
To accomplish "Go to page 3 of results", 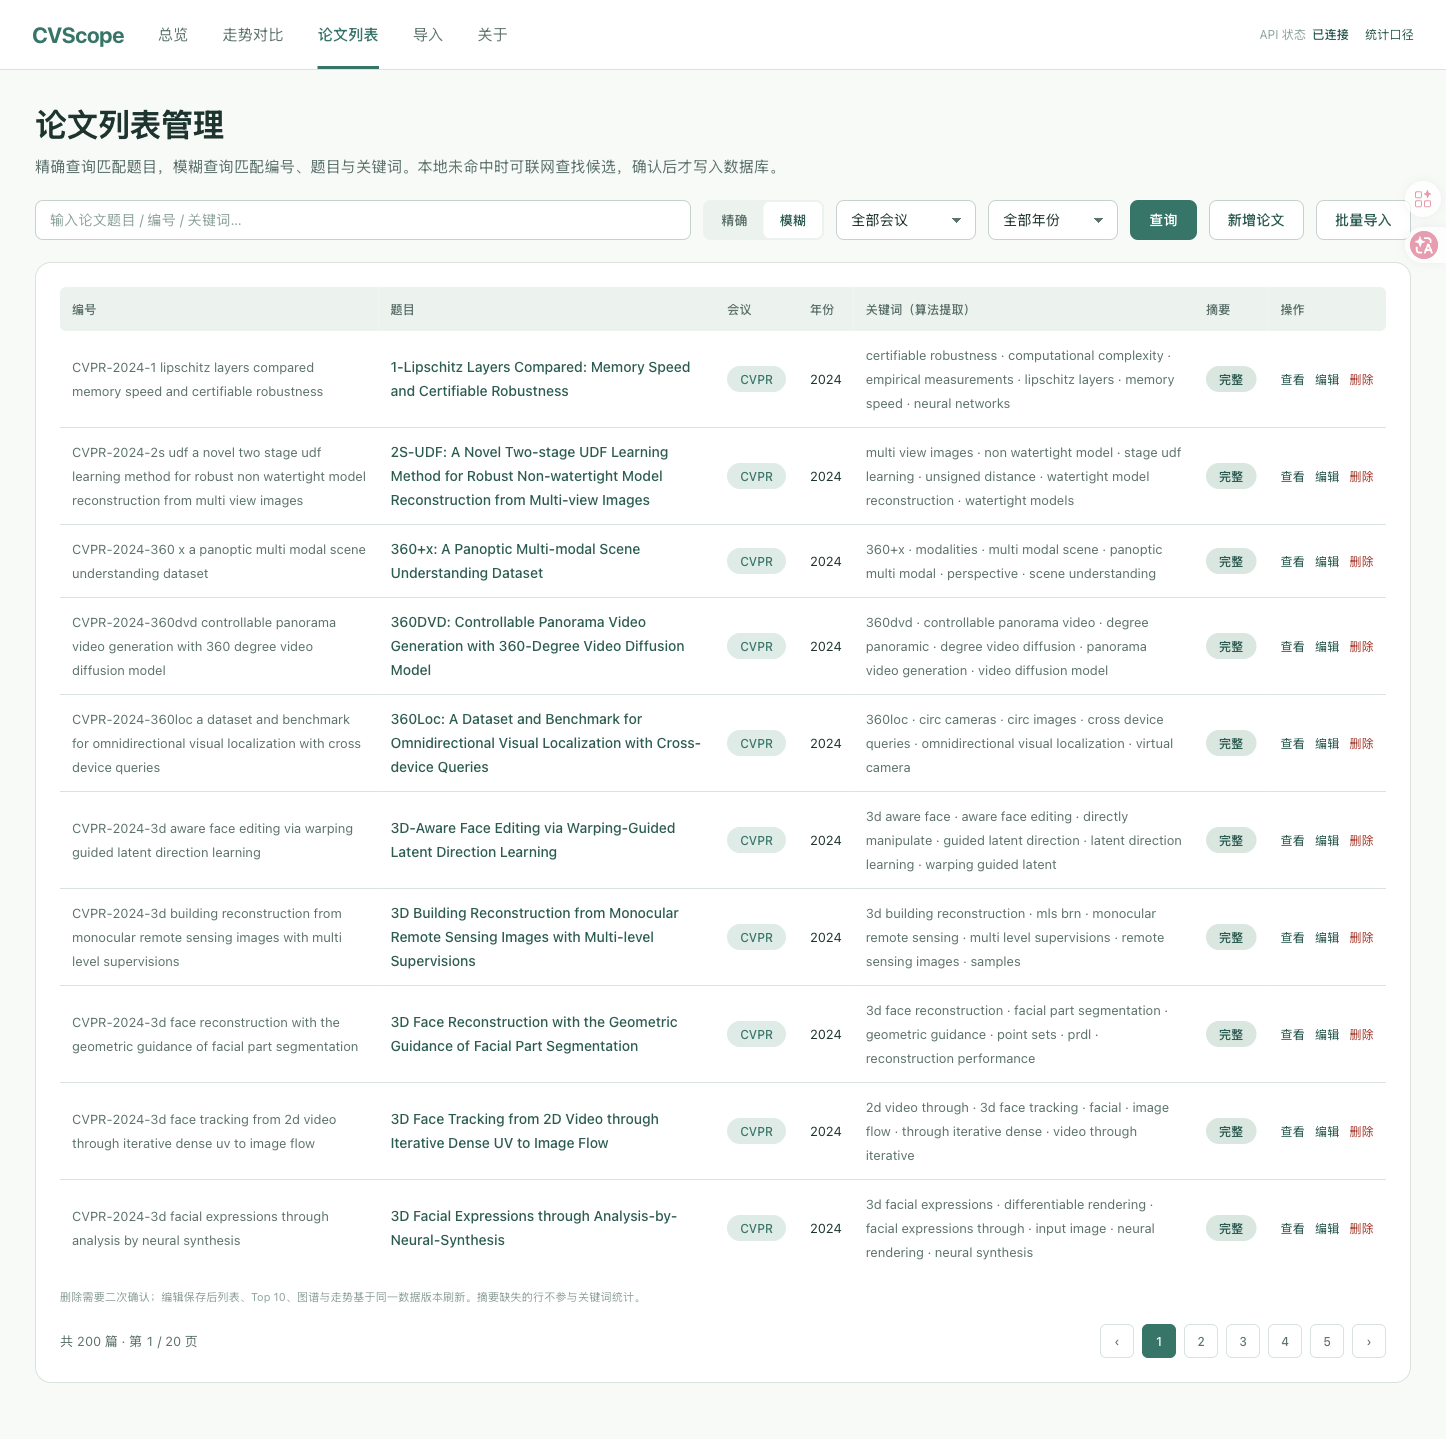I will point(1243,1341).
